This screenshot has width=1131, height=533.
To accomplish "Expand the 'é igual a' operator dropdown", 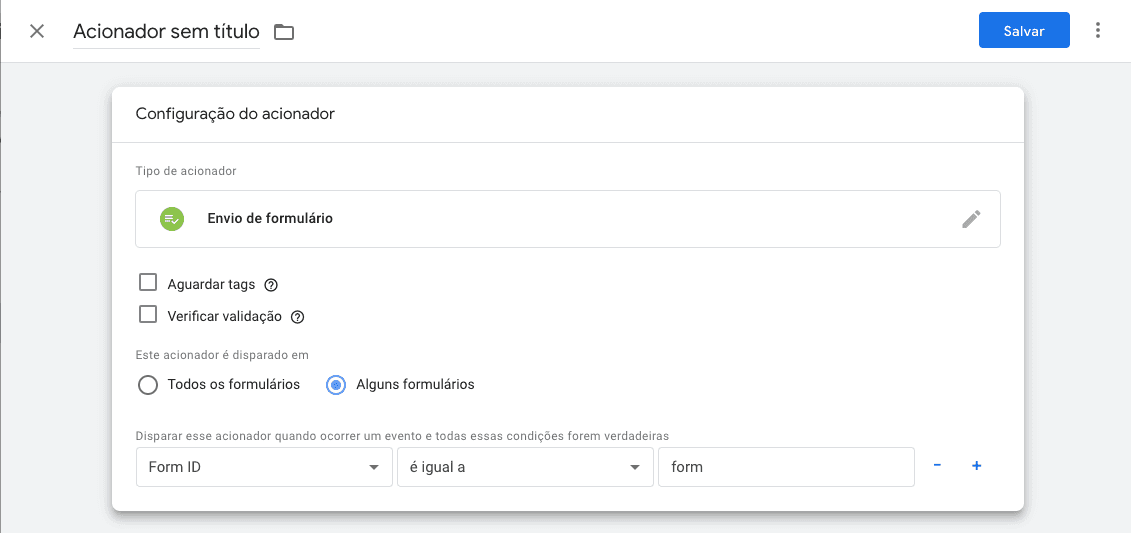I will point(524,467).
